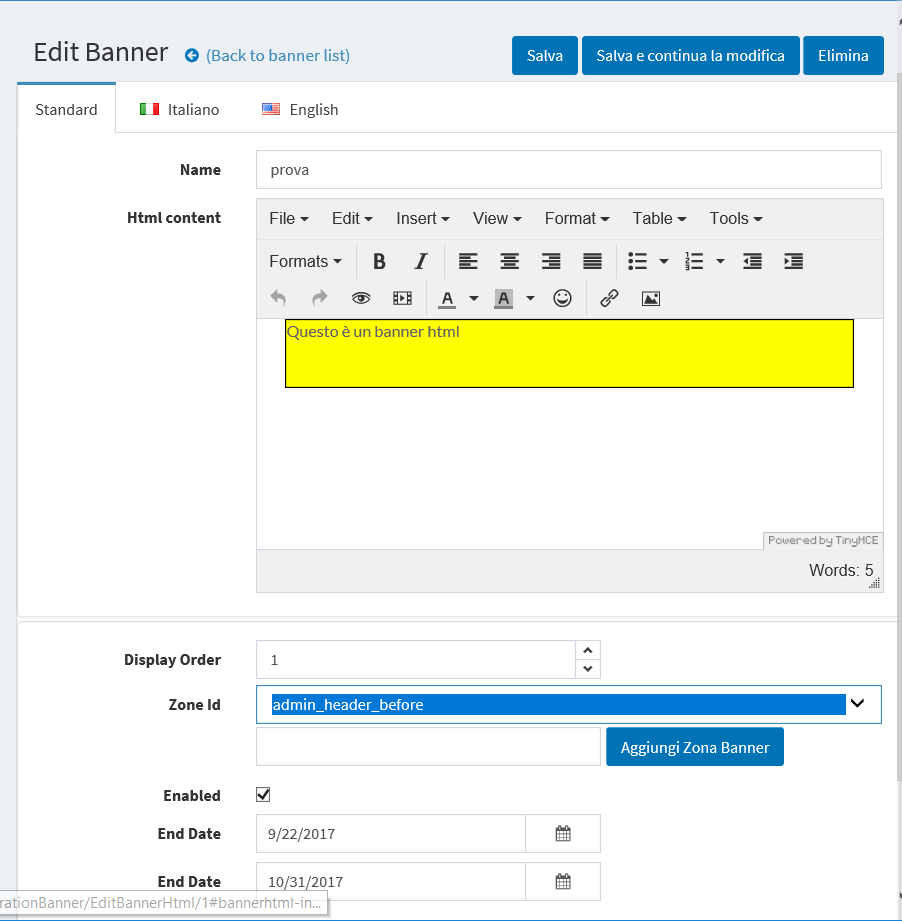
Task: Open the calendar next to date 10/31/2017
Action: [x=562, y=881]
